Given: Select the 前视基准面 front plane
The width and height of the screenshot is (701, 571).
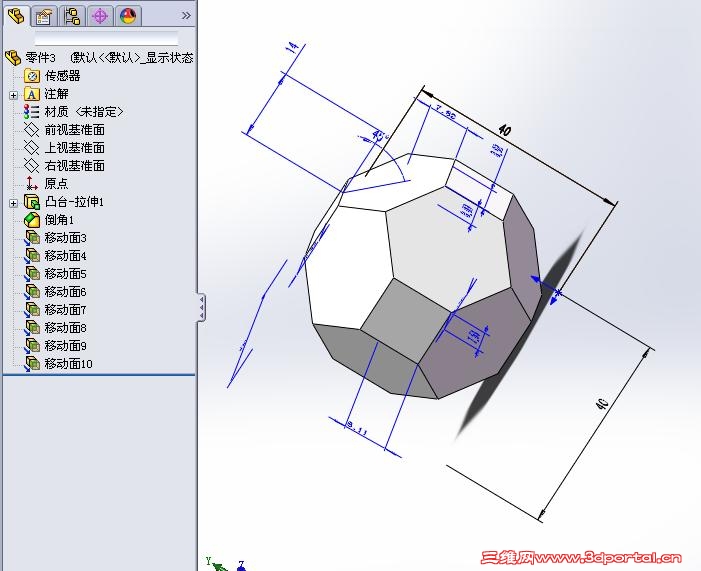Looking at the screenshot, I should tap(75, 130).
